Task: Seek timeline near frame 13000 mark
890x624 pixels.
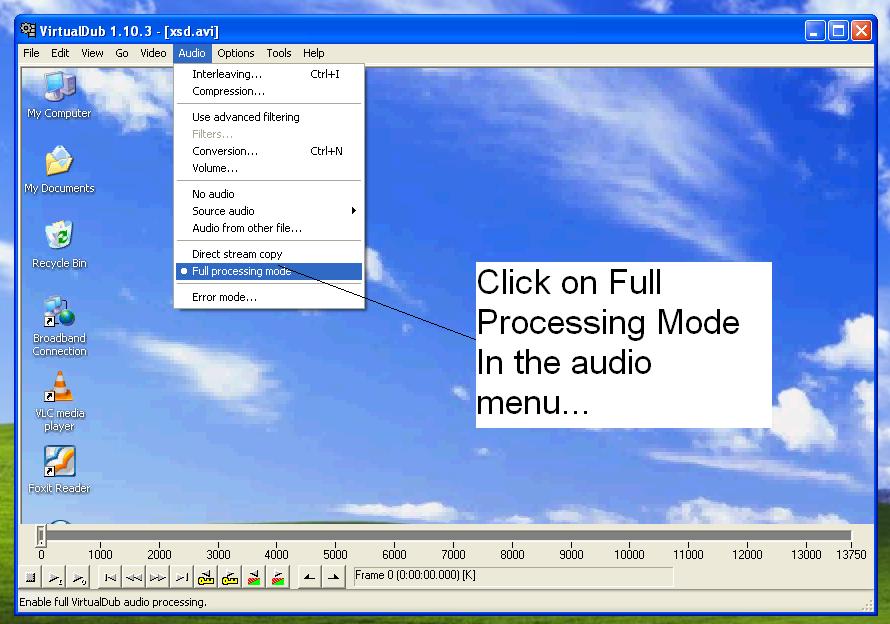Action: point(805,554)
